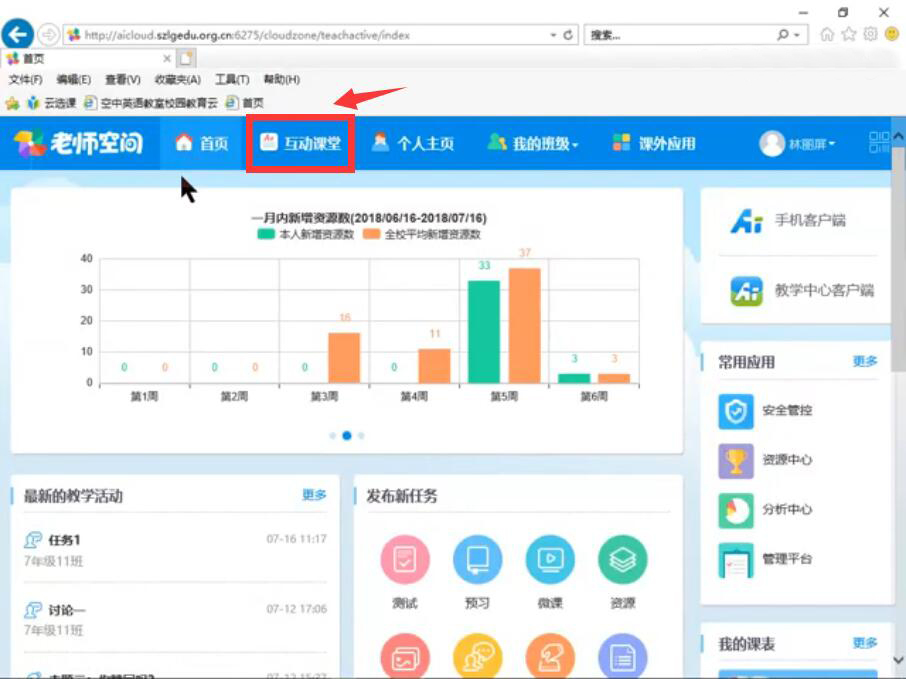
Task: Open the 帮助(H) menu
Action: click(281, 80)
